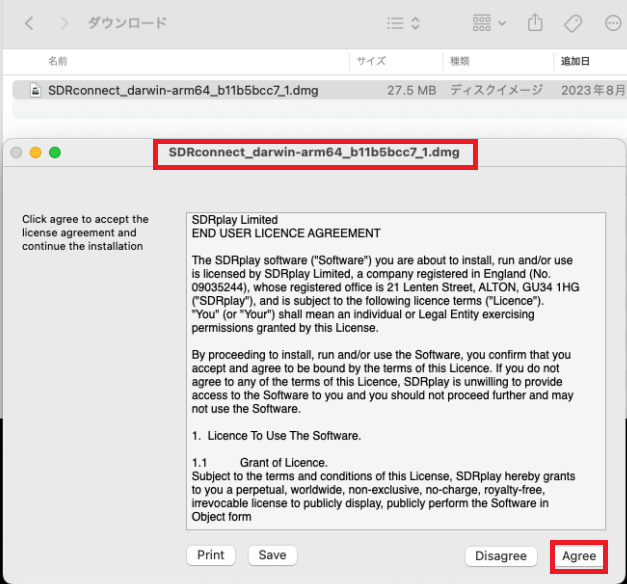Sort by the 追加日 column header
The width and height of the screenshot is (627, 584).
(575, 61)
